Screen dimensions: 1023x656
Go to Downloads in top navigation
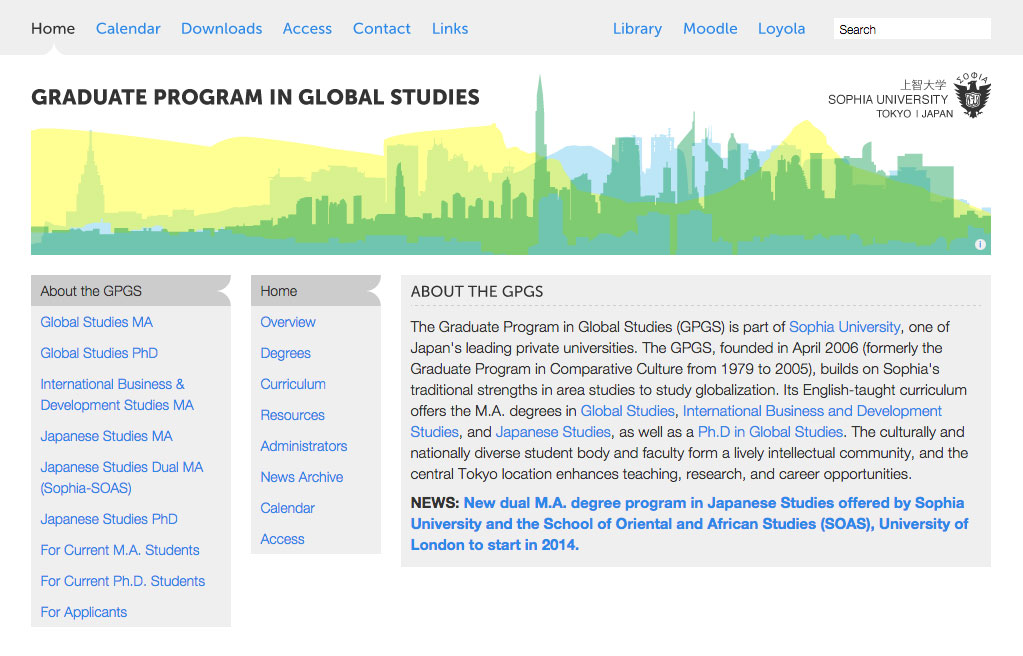(x=222, y=29)
